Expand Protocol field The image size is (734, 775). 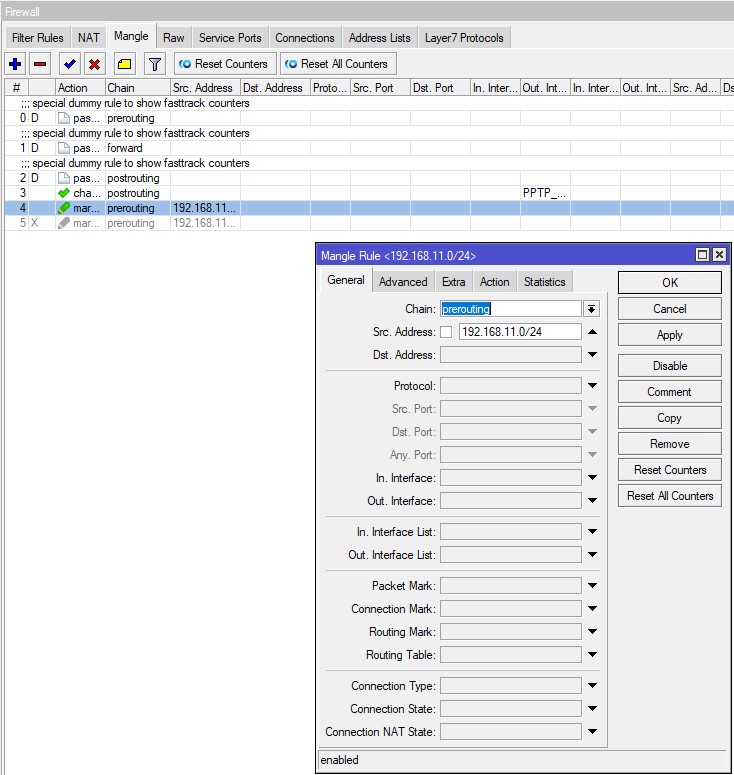click(x=592, y=386)
